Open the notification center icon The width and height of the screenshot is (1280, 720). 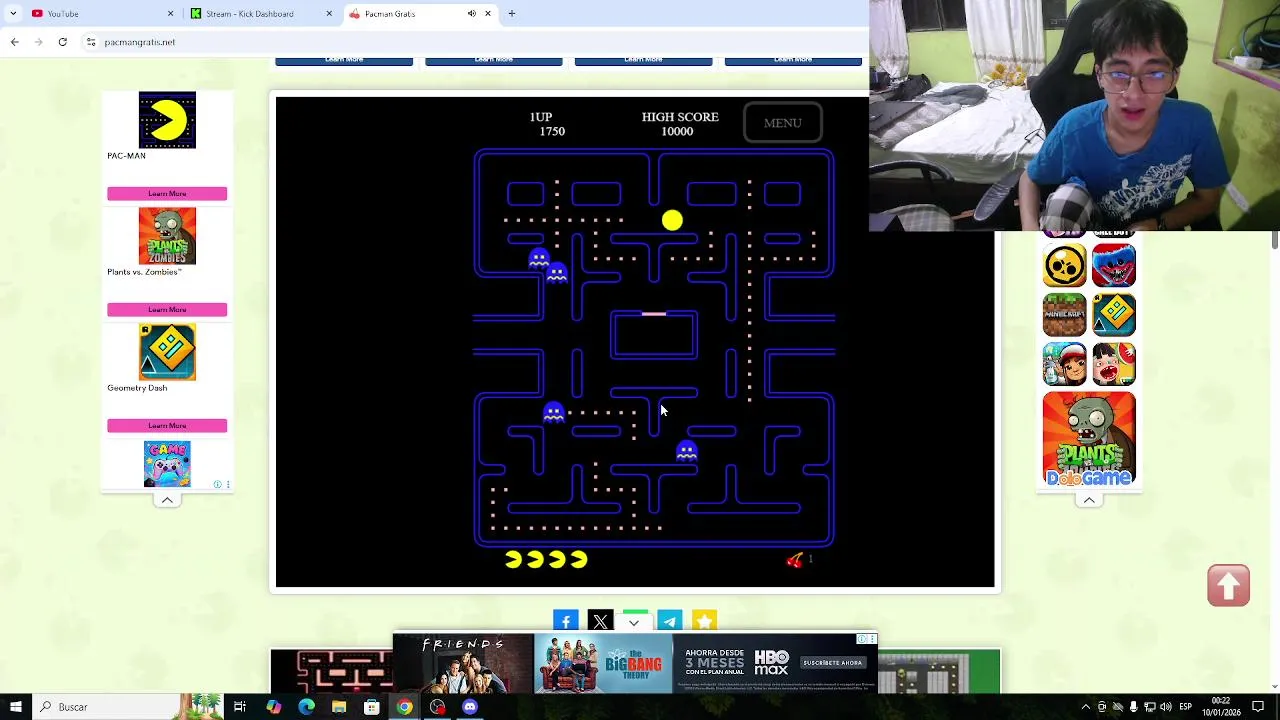coord(1260,707)
